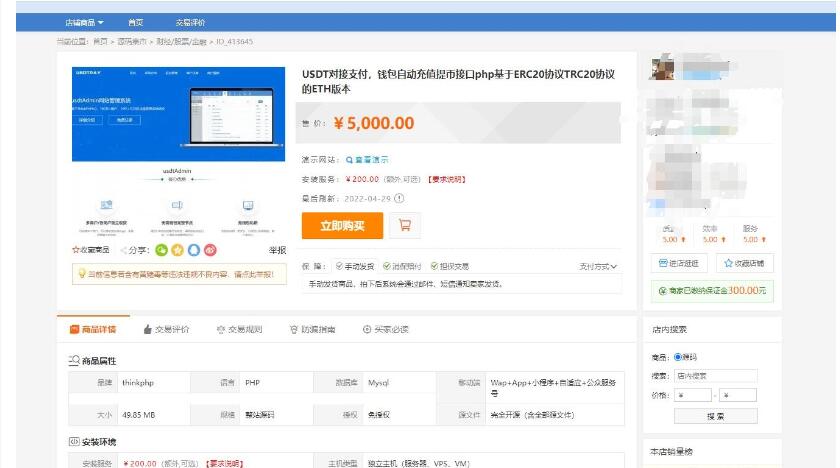The width and height of the screenshot is (840, 468).
Task: Click the ¥5,000.00 price text
Action: pyautogui.click(x=374, y=123)
